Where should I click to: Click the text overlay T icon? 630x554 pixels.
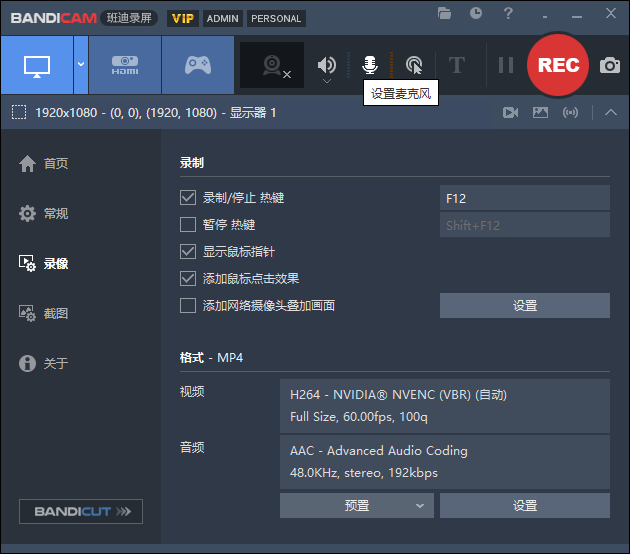[x=457, y=65]
